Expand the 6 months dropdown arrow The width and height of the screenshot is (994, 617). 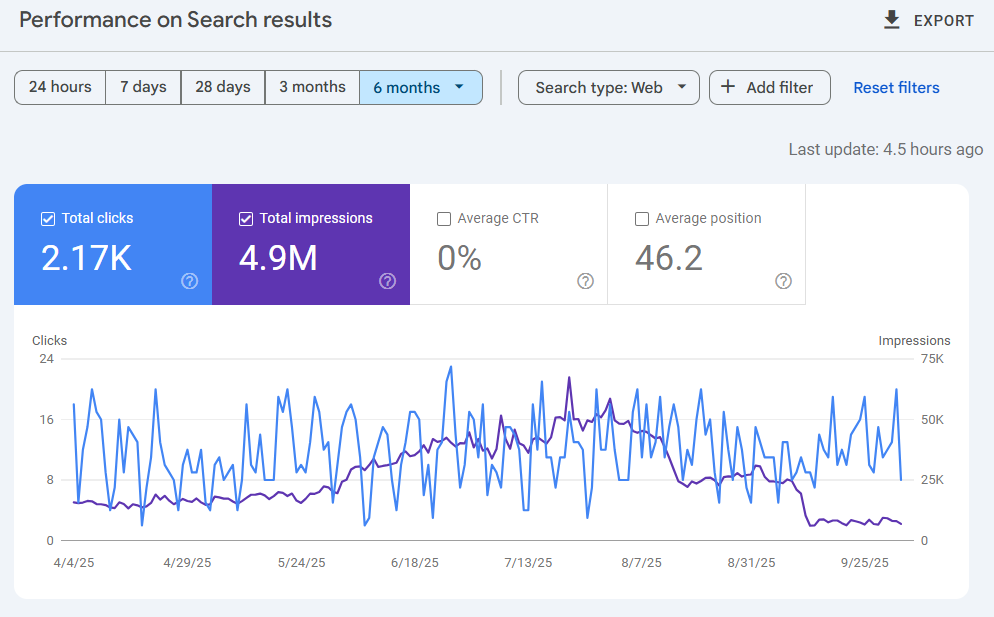460,87
